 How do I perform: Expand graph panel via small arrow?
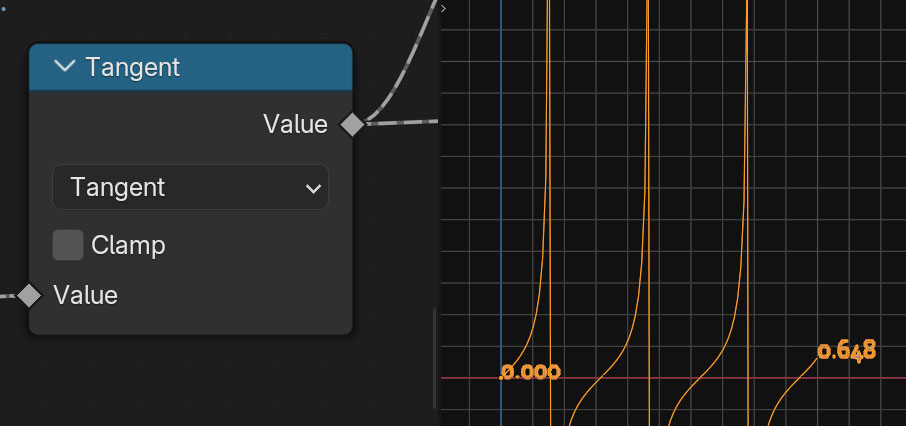[443, 8]
